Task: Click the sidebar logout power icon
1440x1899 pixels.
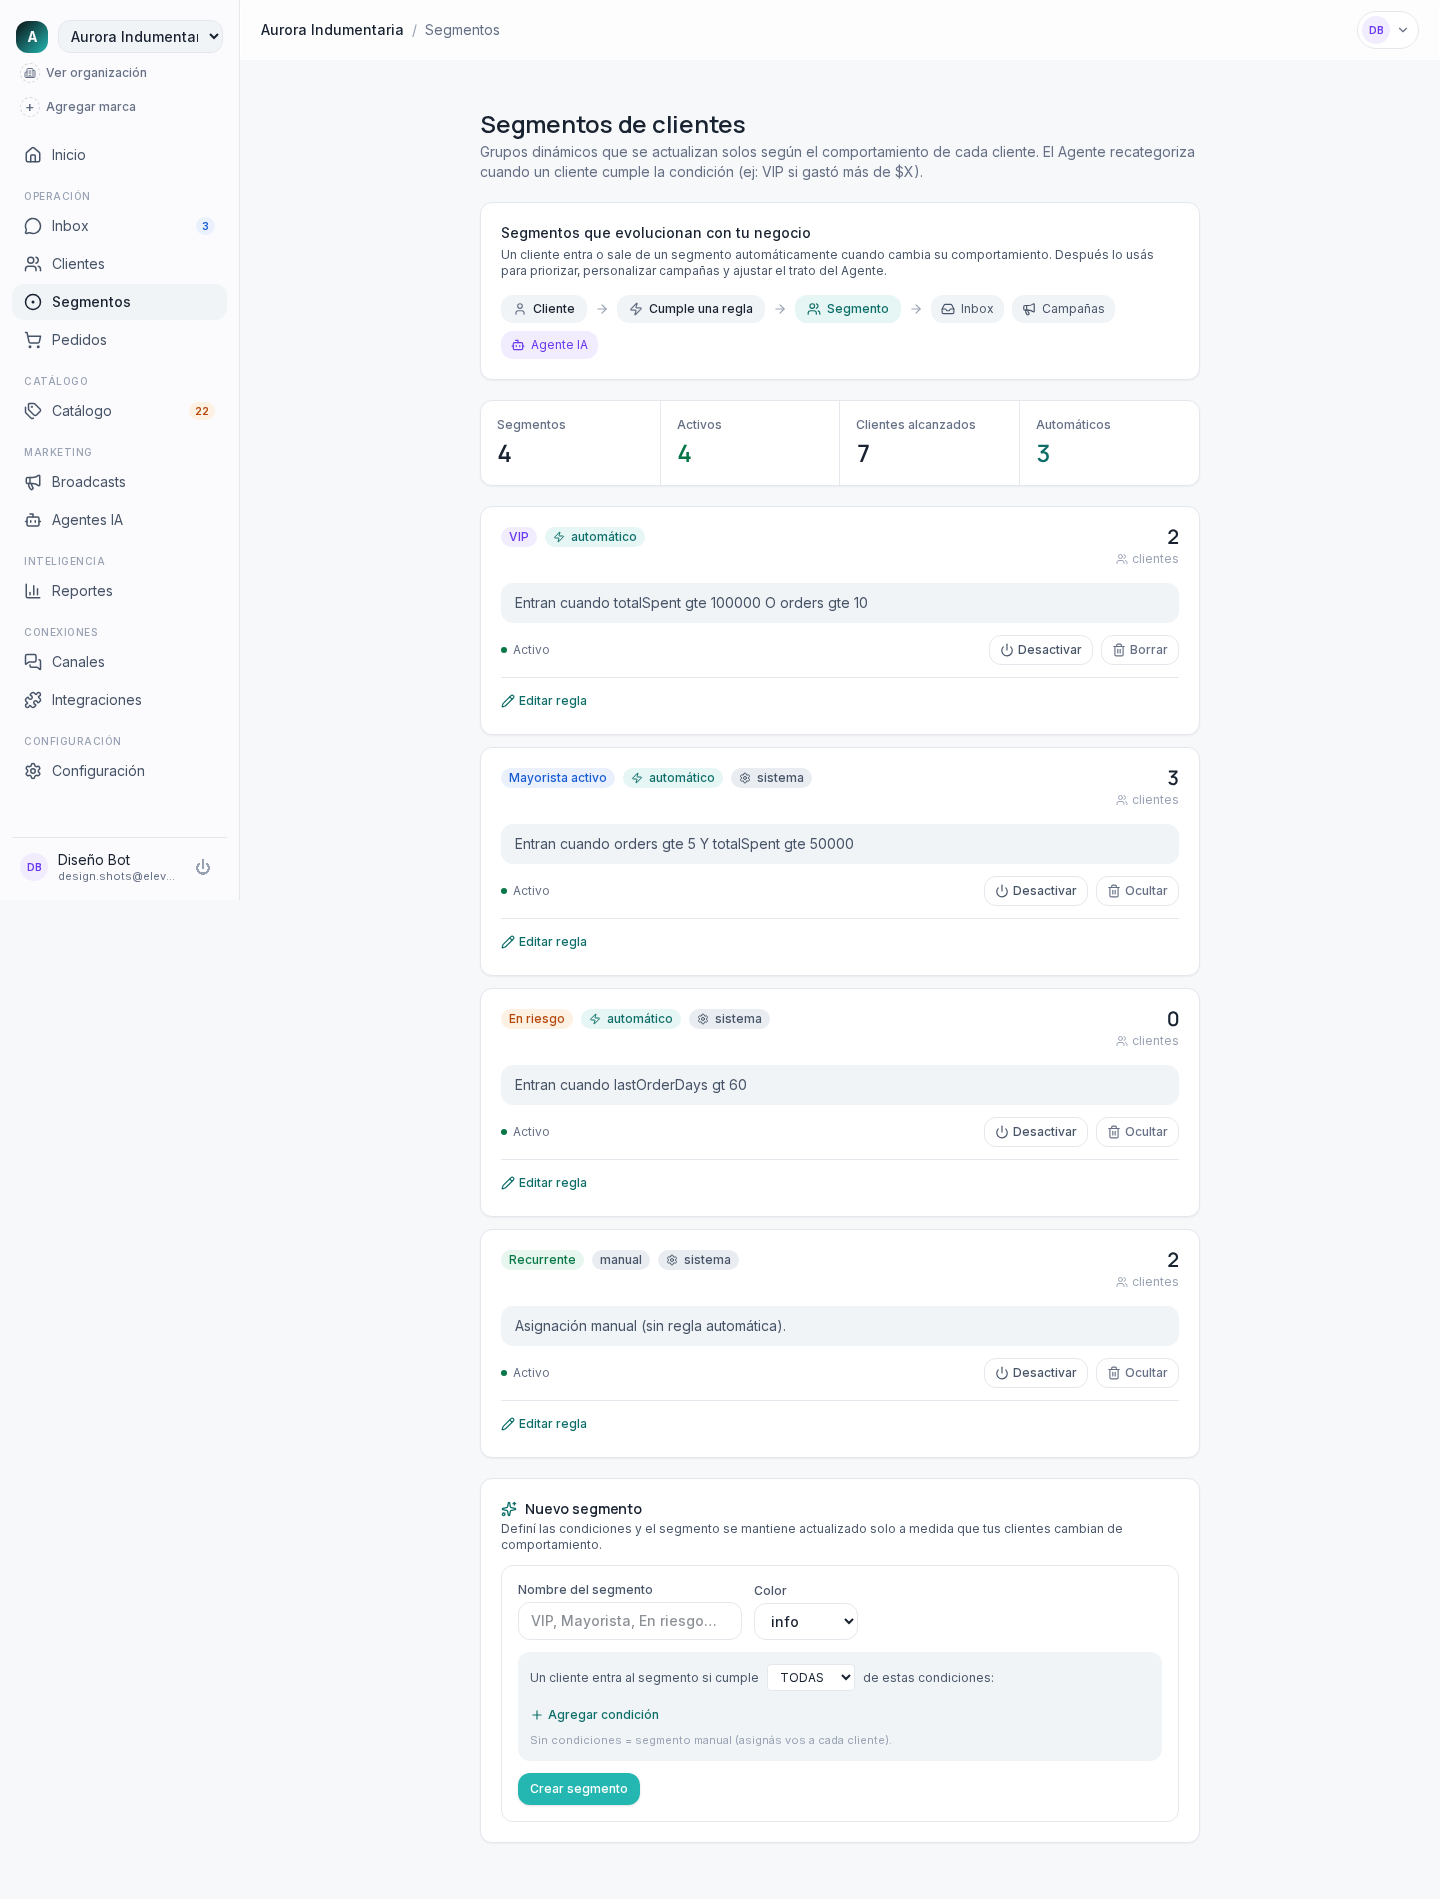Action: click(203, 867)
